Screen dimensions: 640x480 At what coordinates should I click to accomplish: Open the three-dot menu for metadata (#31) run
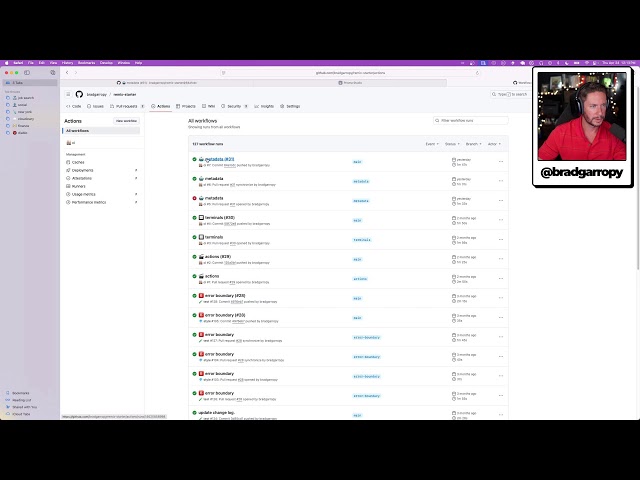click(501, 162)
